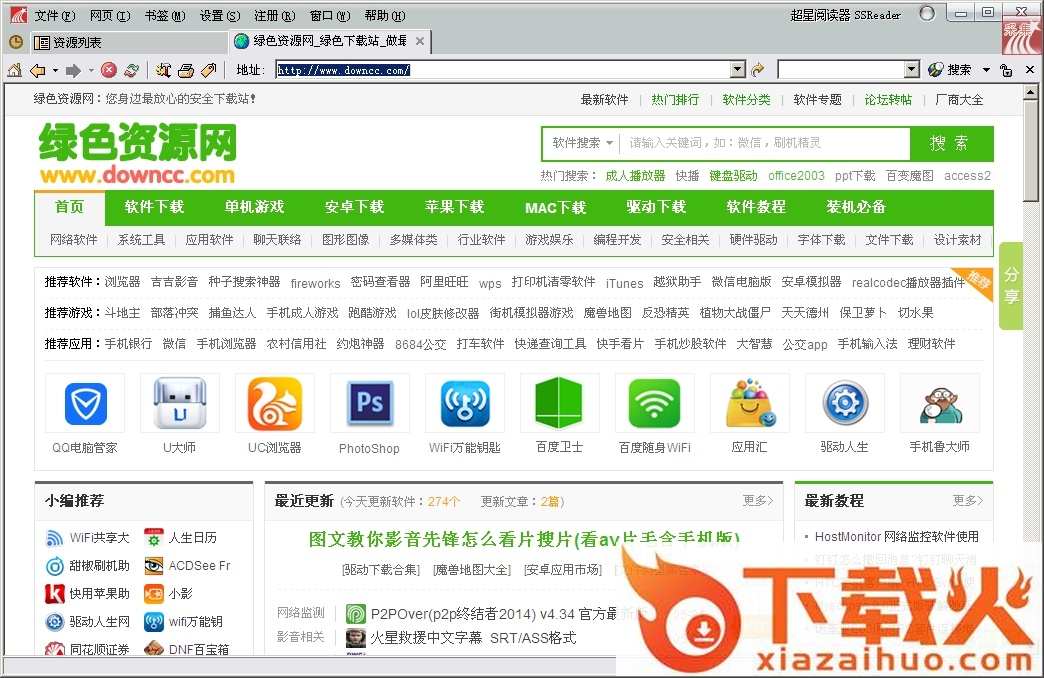Open UC浏览器 app icon
Image resolution: width=1044 pixels, height=678 pixels.
275,403
